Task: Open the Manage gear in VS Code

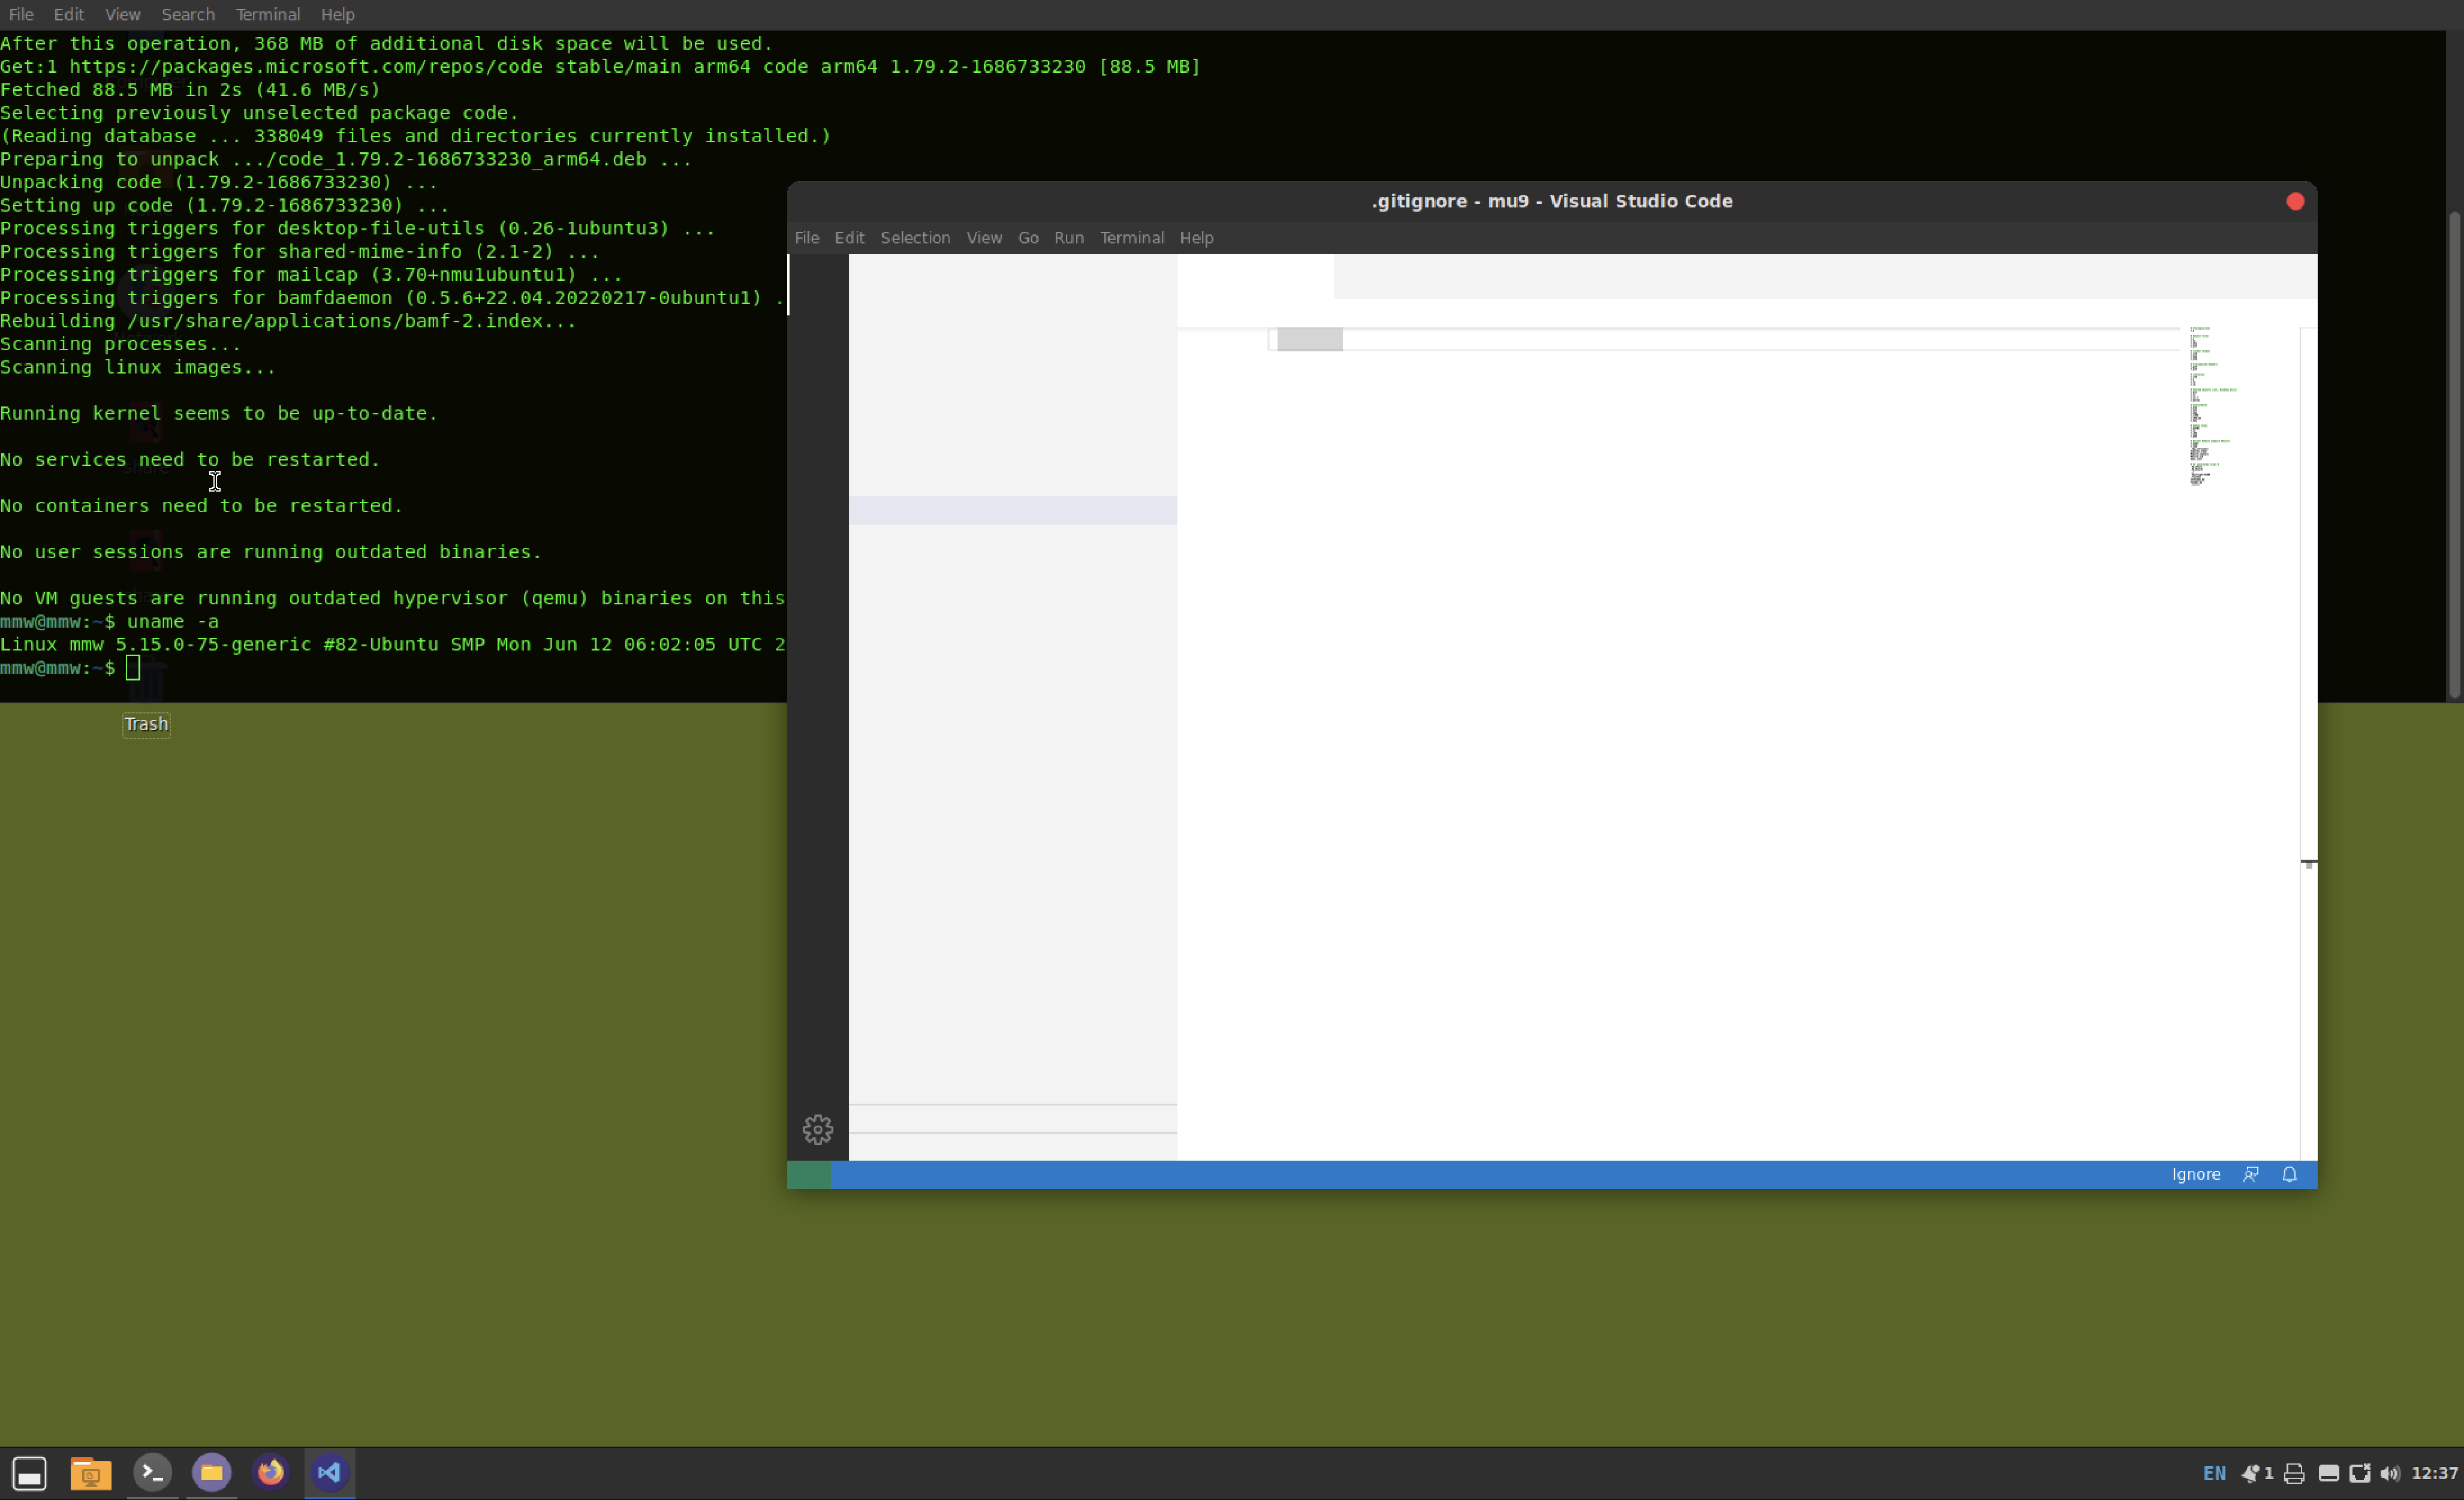Action: coord(817,1129)
